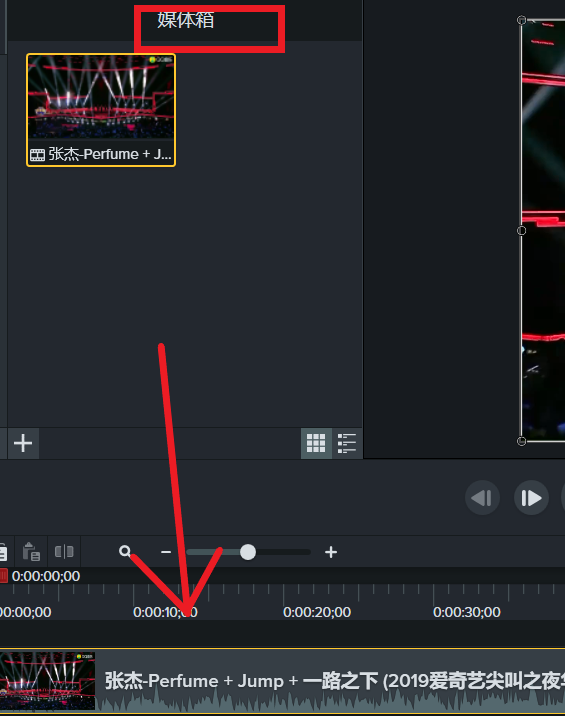
Task: Click the timeline zoom slider handle
Action: coord(248,552)
